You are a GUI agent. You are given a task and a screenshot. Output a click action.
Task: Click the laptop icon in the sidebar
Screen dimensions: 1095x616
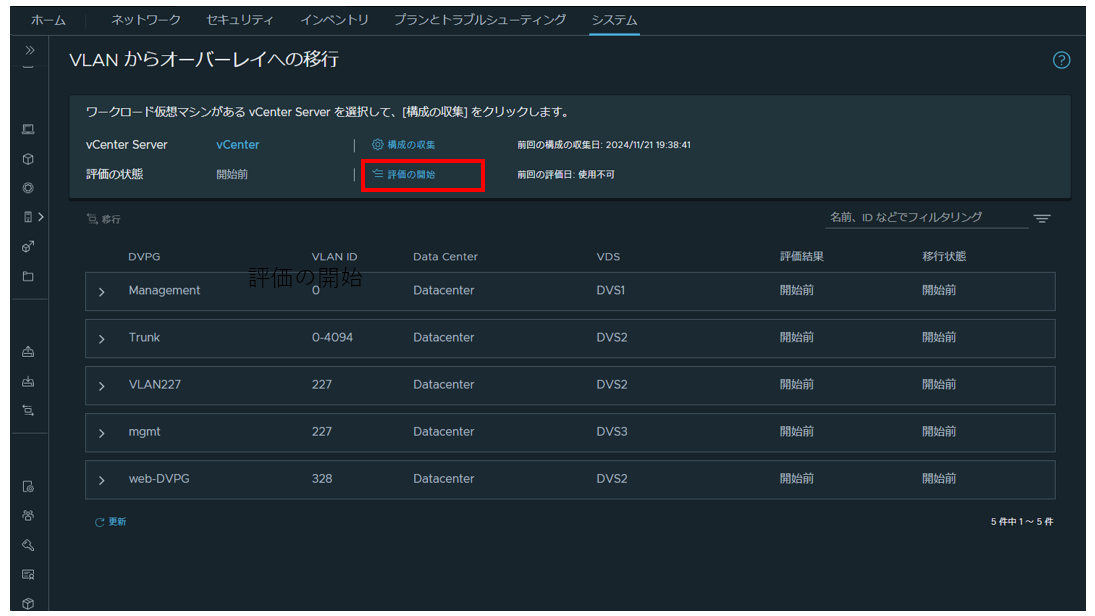coord(28,129)
